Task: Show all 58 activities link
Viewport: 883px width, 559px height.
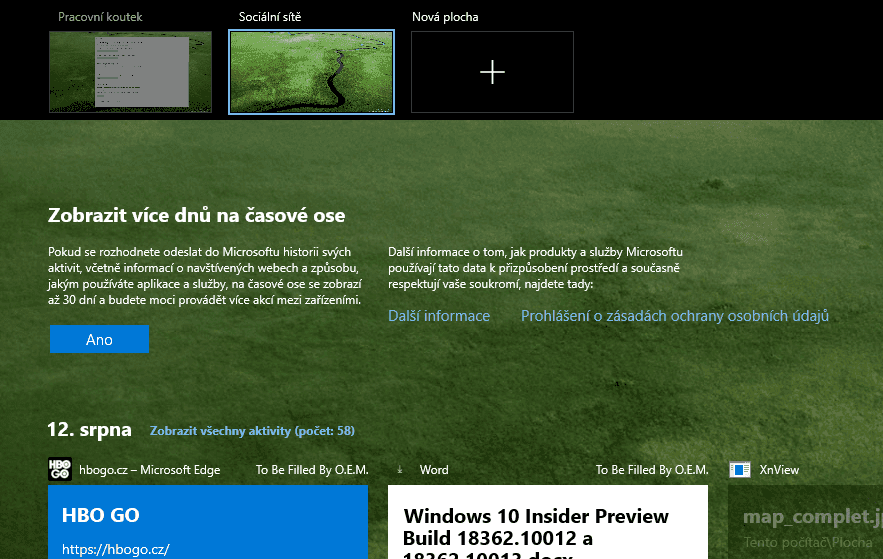Action: [x=252, y=431]
